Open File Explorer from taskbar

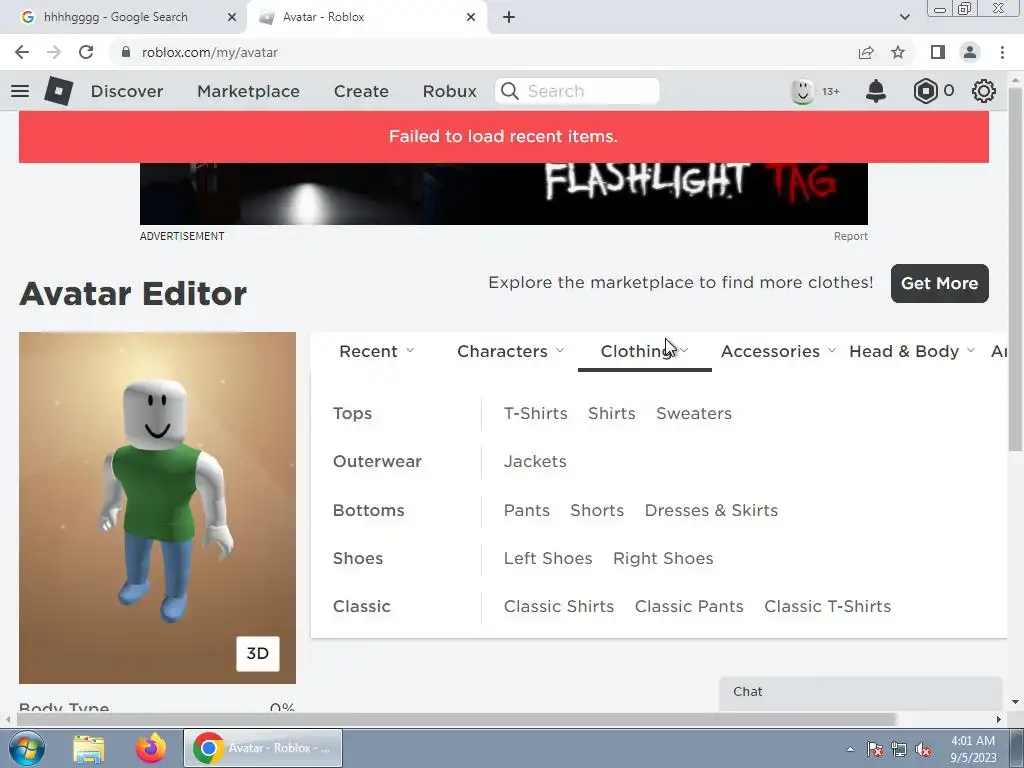click(x=89, y=748)
